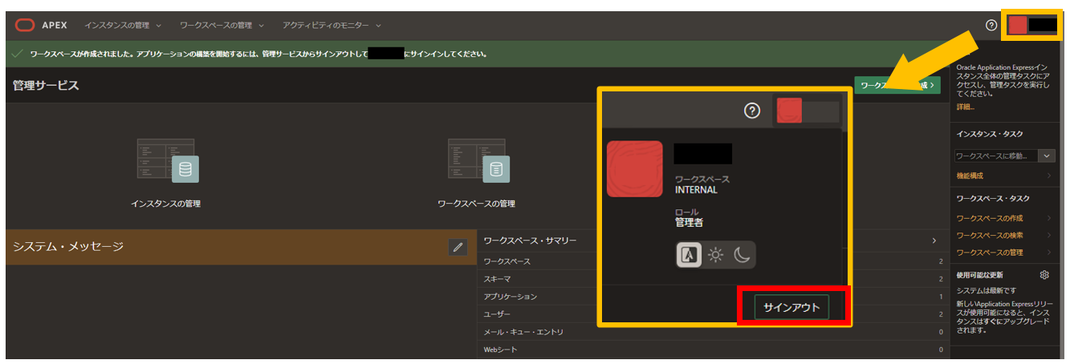
Task: Click the システム・メッセージ heading
Action: (68, 247)
